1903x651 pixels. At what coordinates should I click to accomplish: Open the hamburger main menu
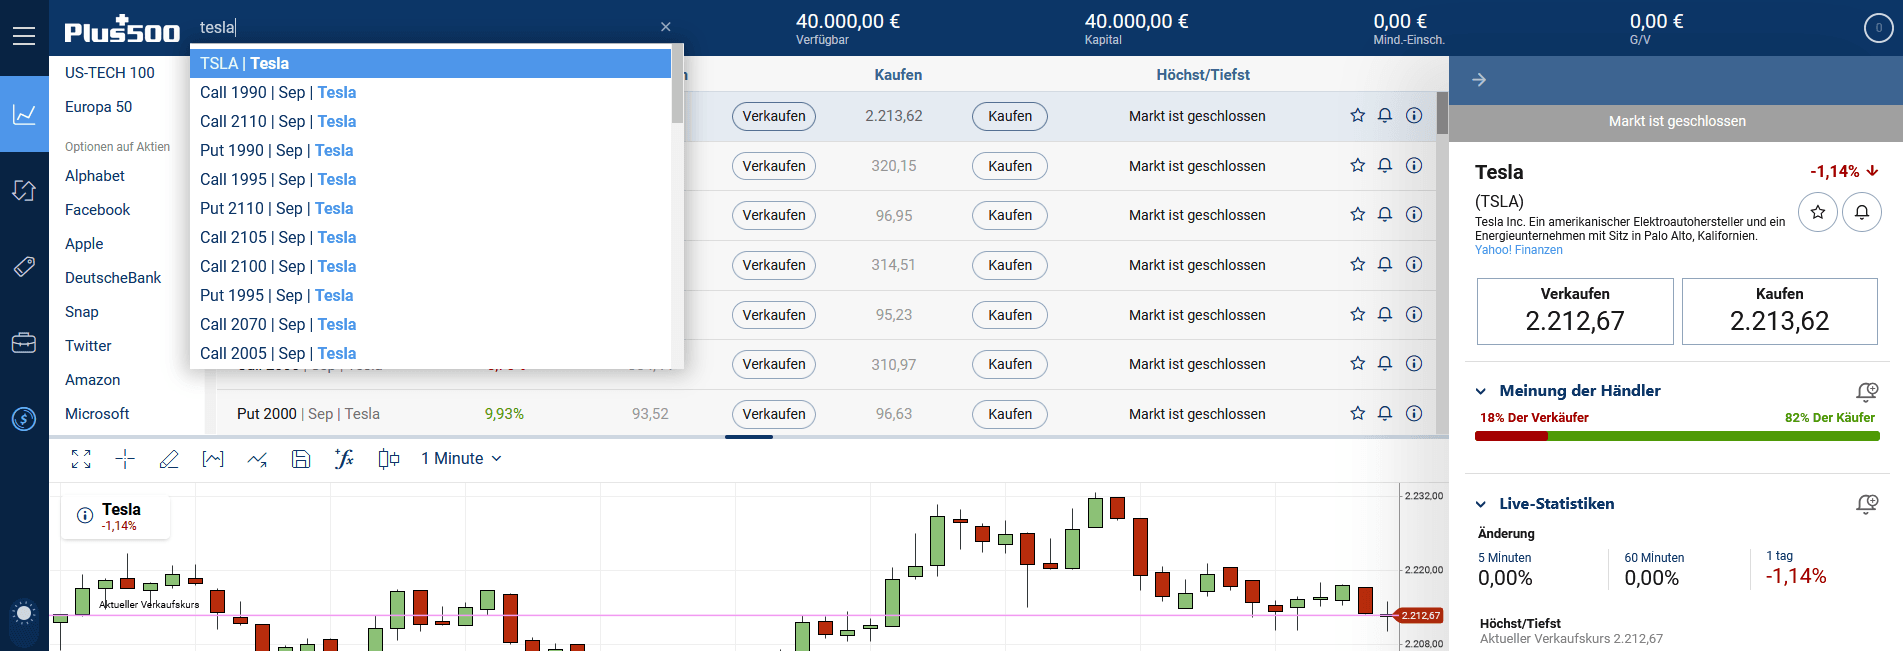click(24, 36)
